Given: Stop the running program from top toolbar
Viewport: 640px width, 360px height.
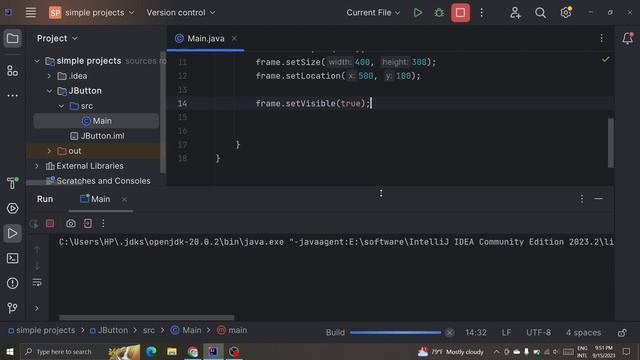Looking at the screenshot, I should [x=460, y=13].
